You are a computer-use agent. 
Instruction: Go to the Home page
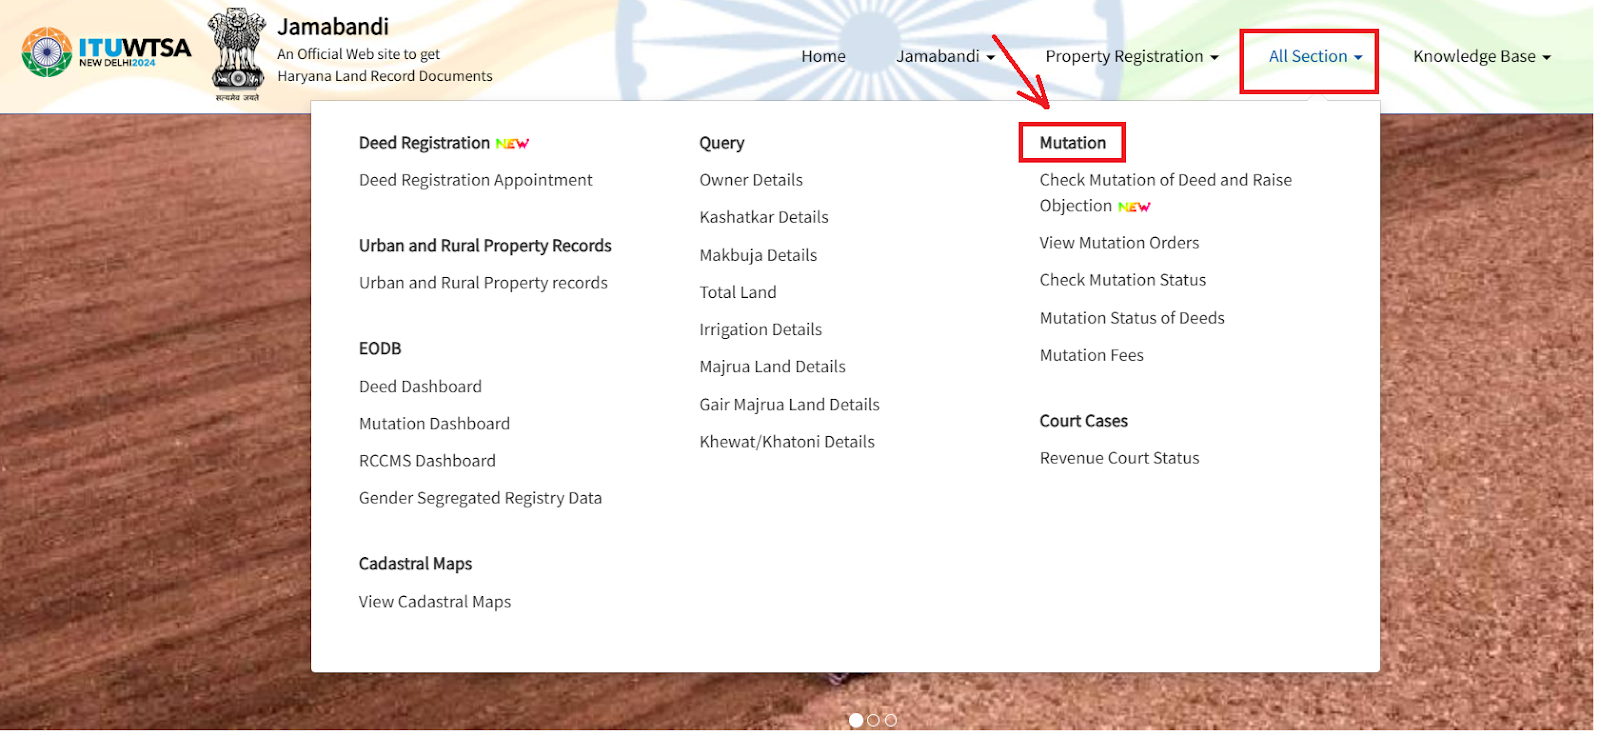click(x=823, y=57)
